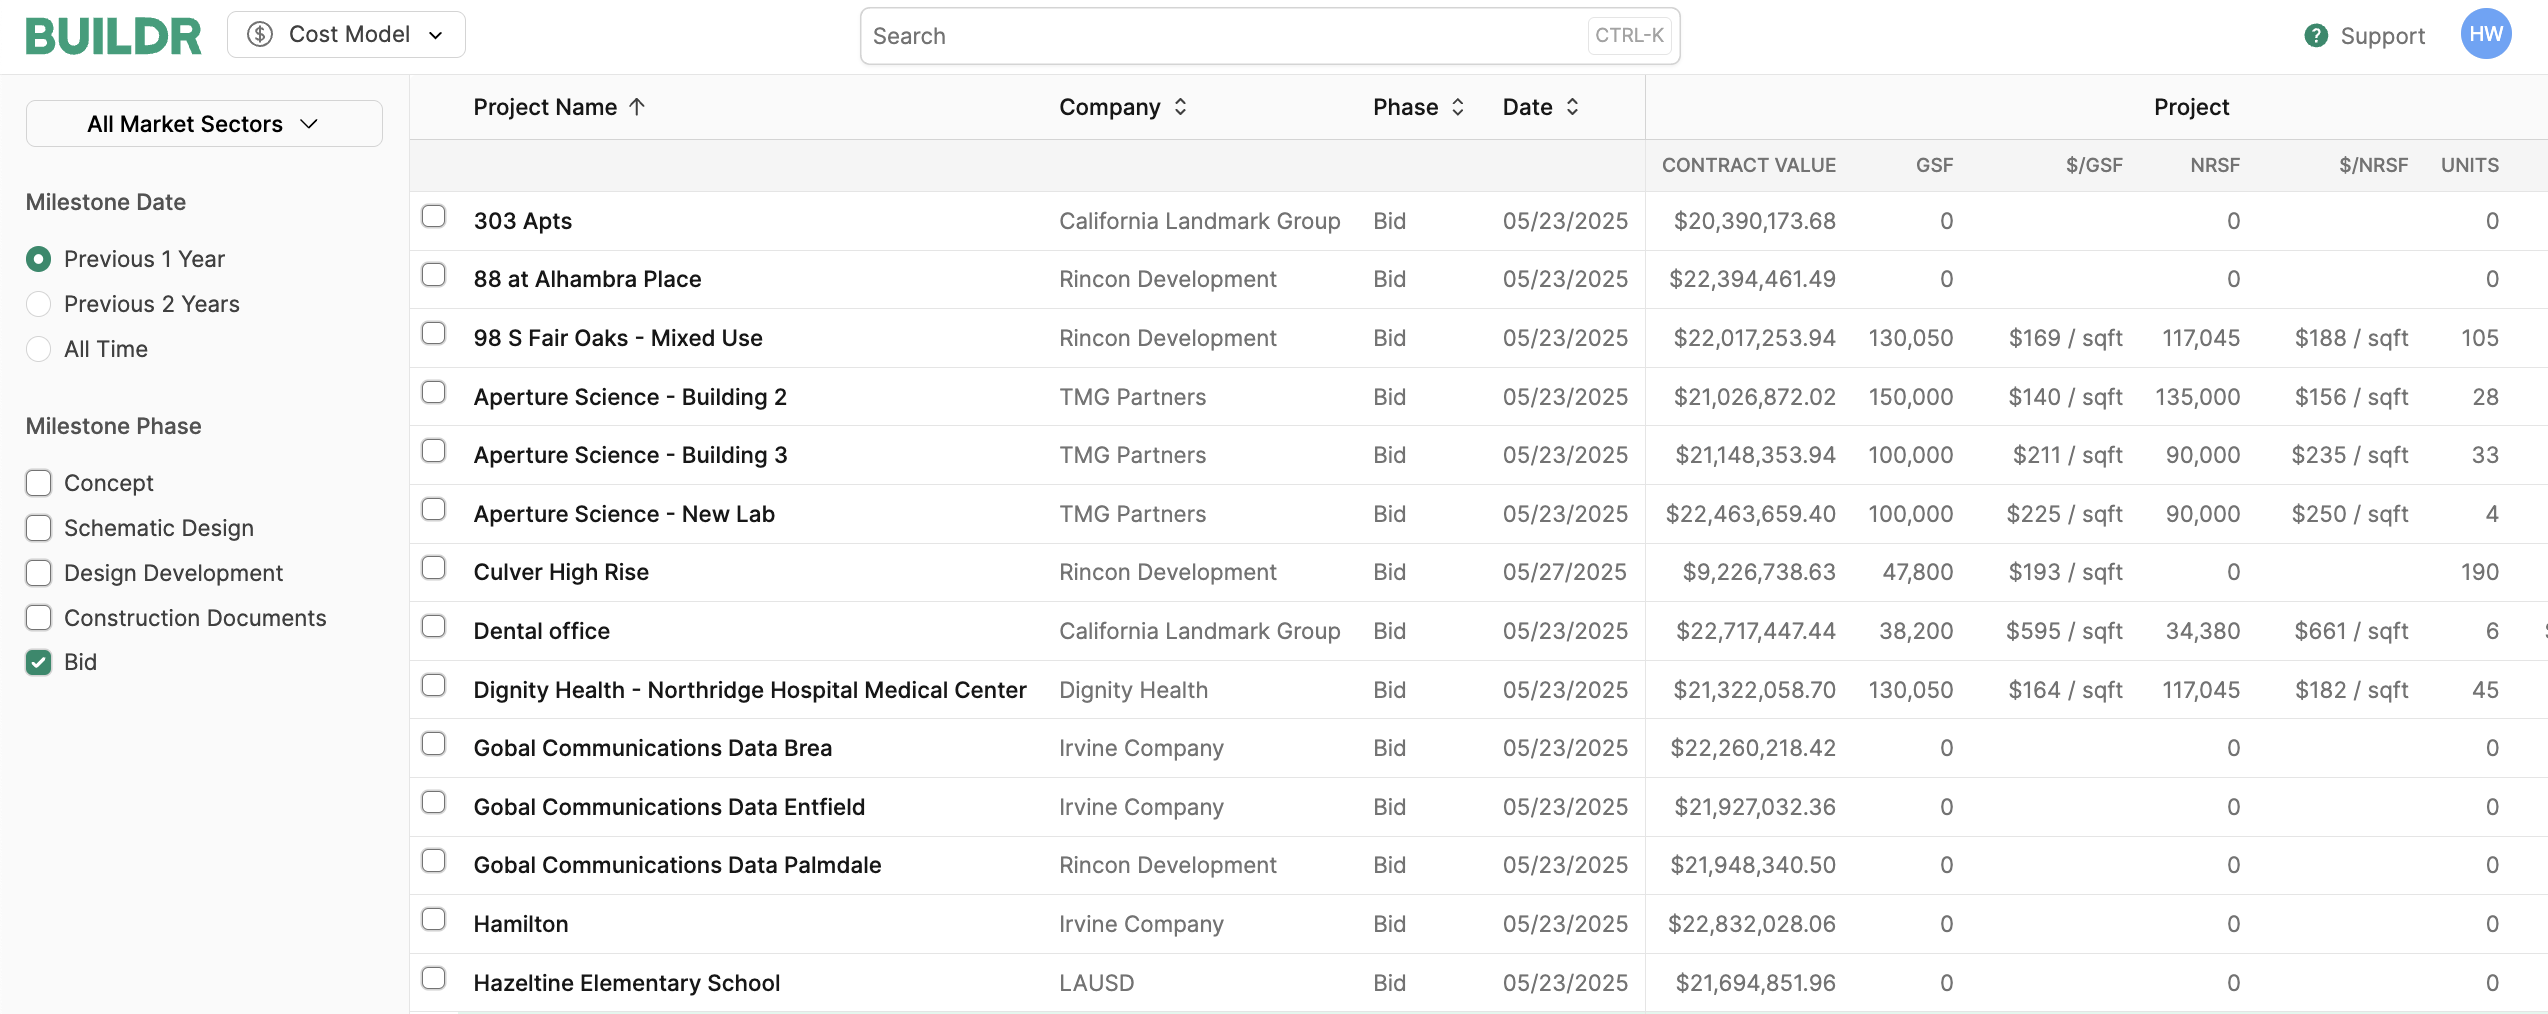Select Hazeltine Elementary School checkbox
The image size is (2548, 1014).
(x=433, y=978)
